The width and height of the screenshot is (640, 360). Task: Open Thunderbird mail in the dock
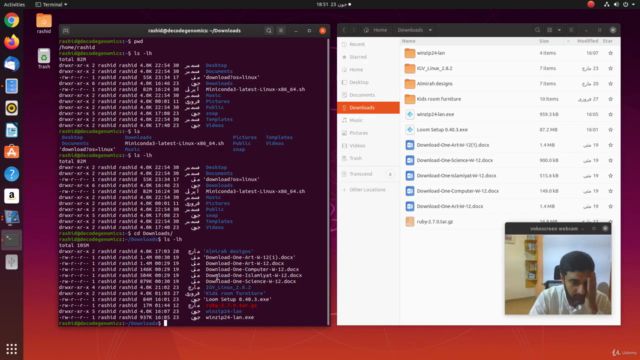[11, 64]
